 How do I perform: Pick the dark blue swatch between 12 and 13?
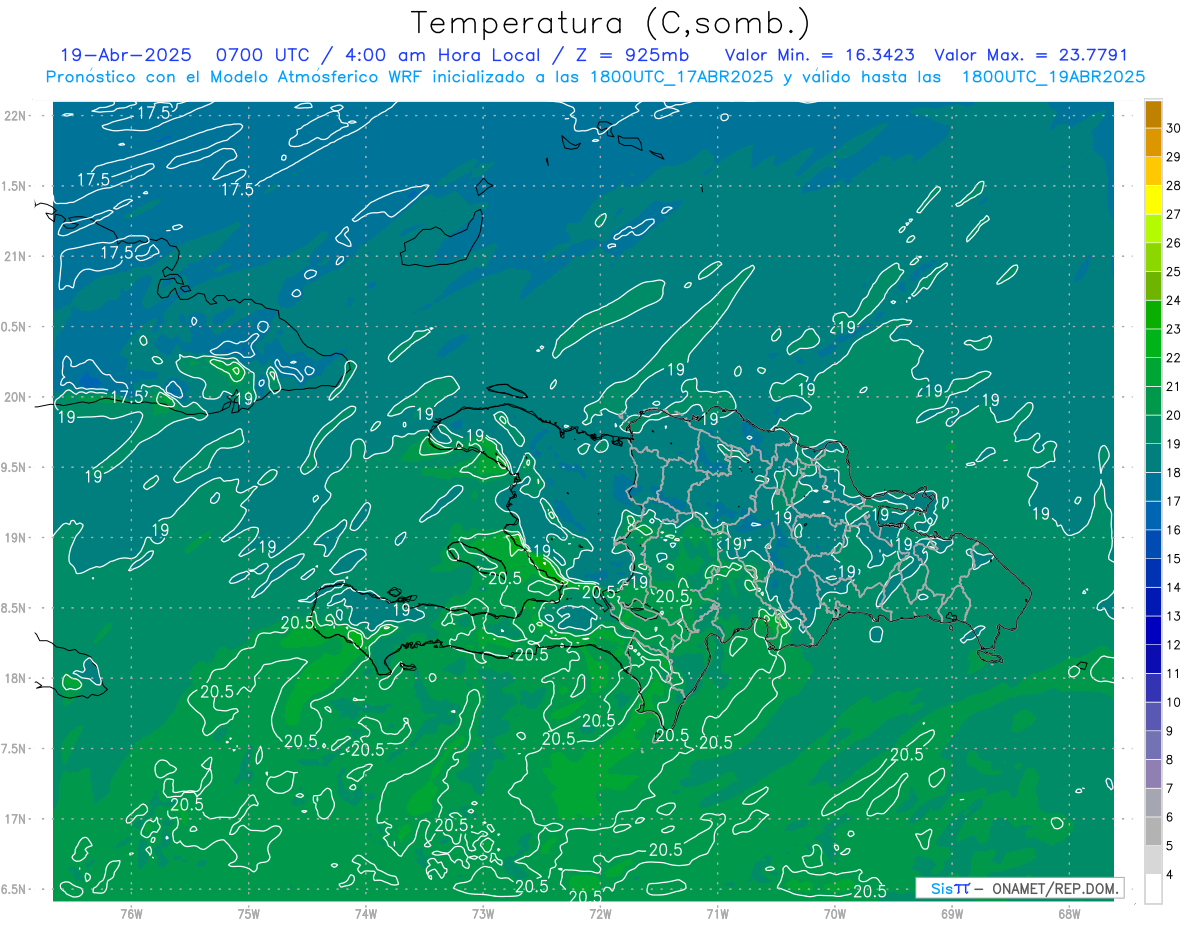pyautogui.click(x=1153, y=631)
